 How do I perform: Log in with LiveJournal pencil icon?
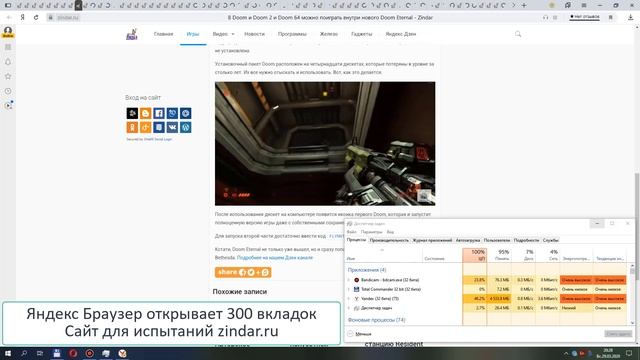pos(172,113)
